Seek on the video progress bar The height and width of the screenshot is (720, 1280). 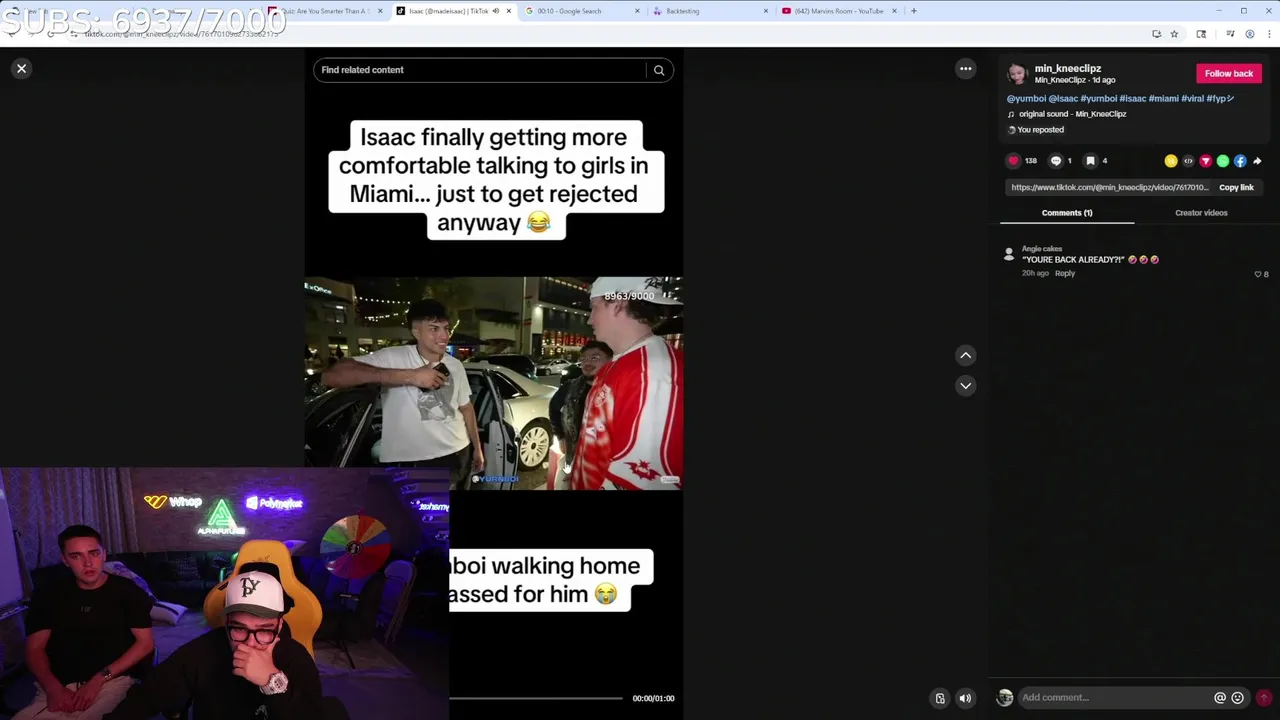point(536,698)
